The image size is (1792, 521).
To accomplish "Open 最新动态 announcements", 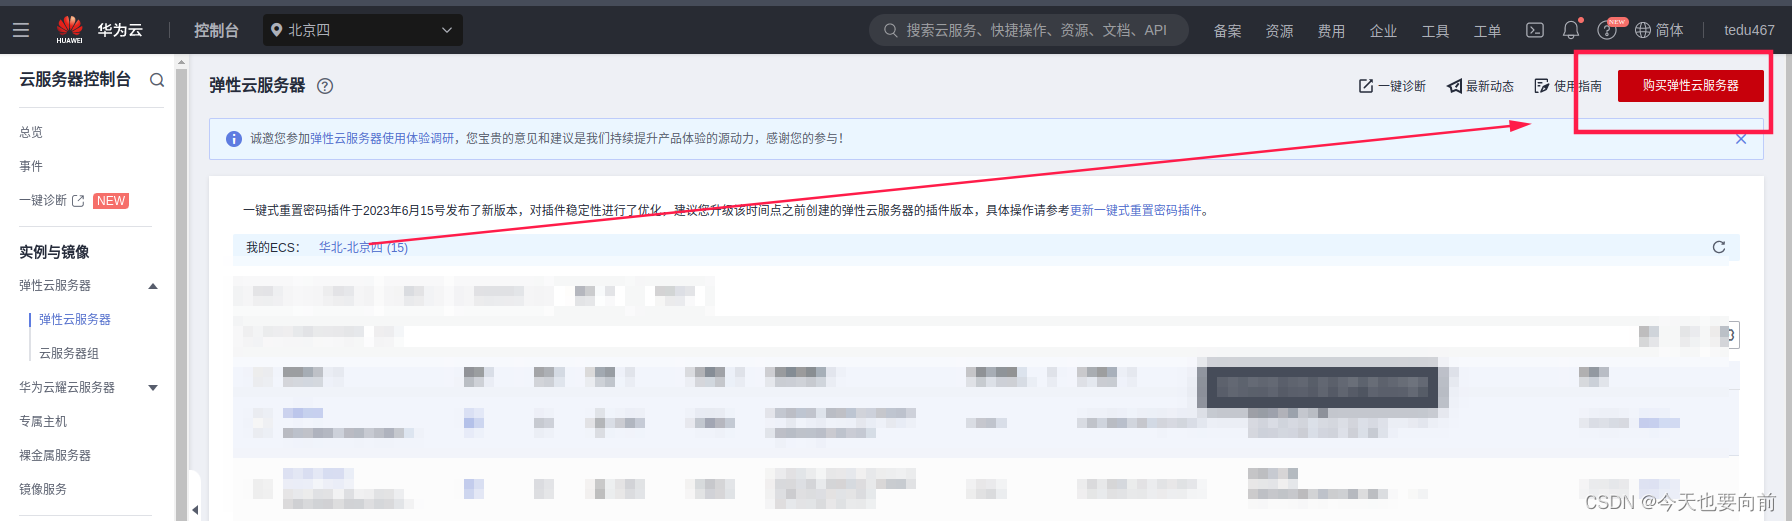I will 1480,86.
